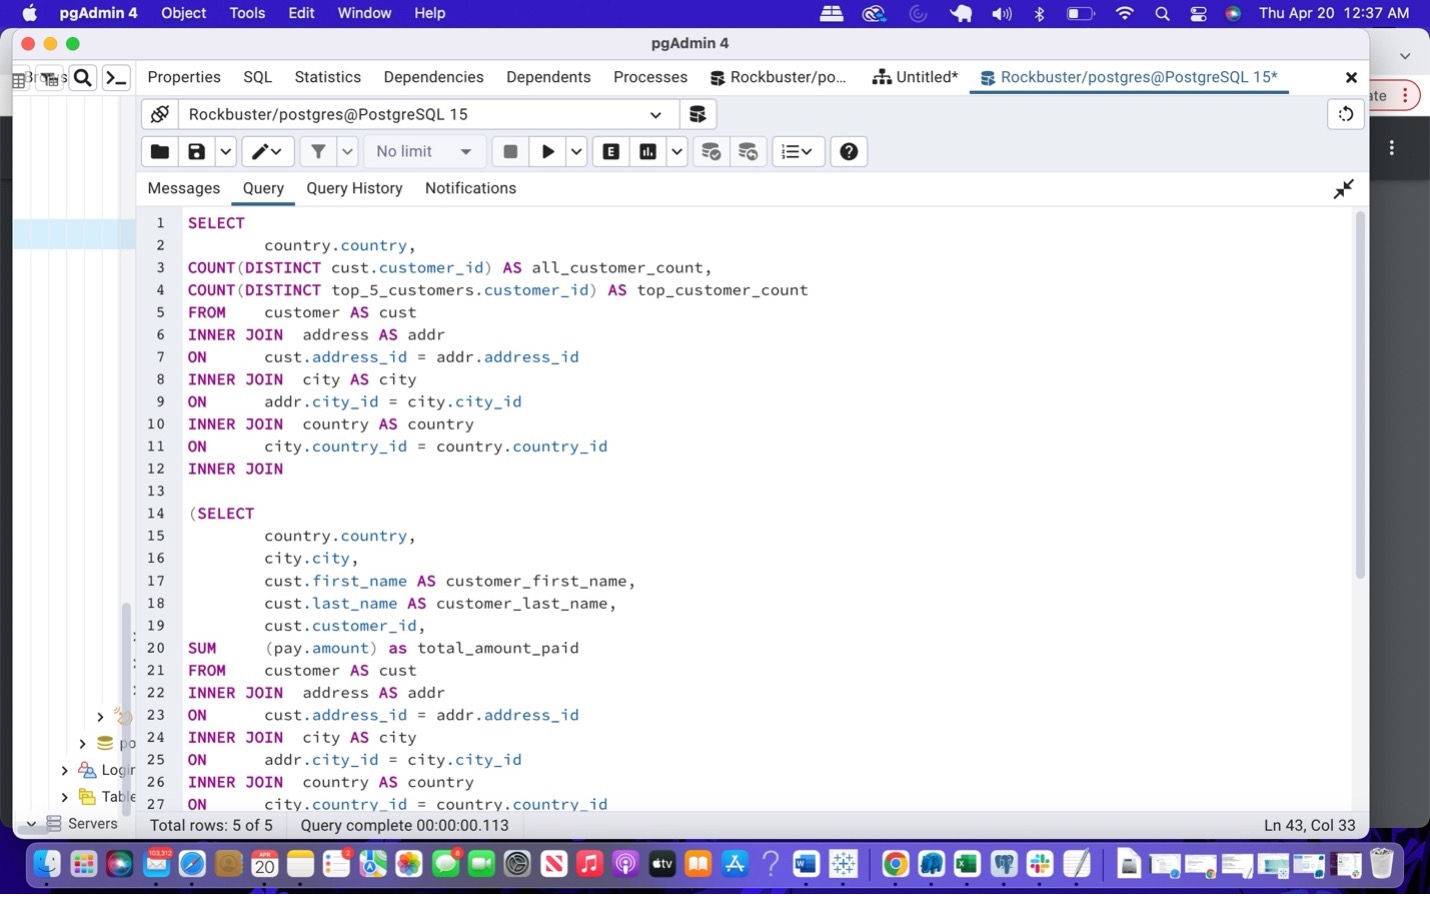The width and height of the screenshot is (1430, 898).
Task: Click the Explain query E icon
Action: pyautogui.click(x=611, y=152)
